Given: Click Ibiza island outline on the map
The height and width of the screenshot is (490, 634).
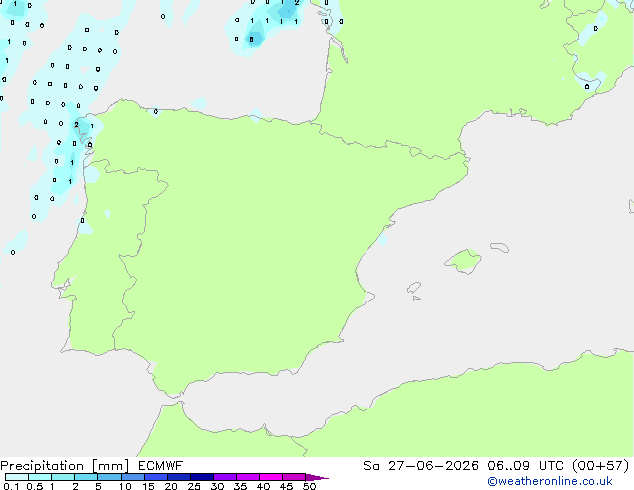Looking at the screenshot, I should coord(414,288).
